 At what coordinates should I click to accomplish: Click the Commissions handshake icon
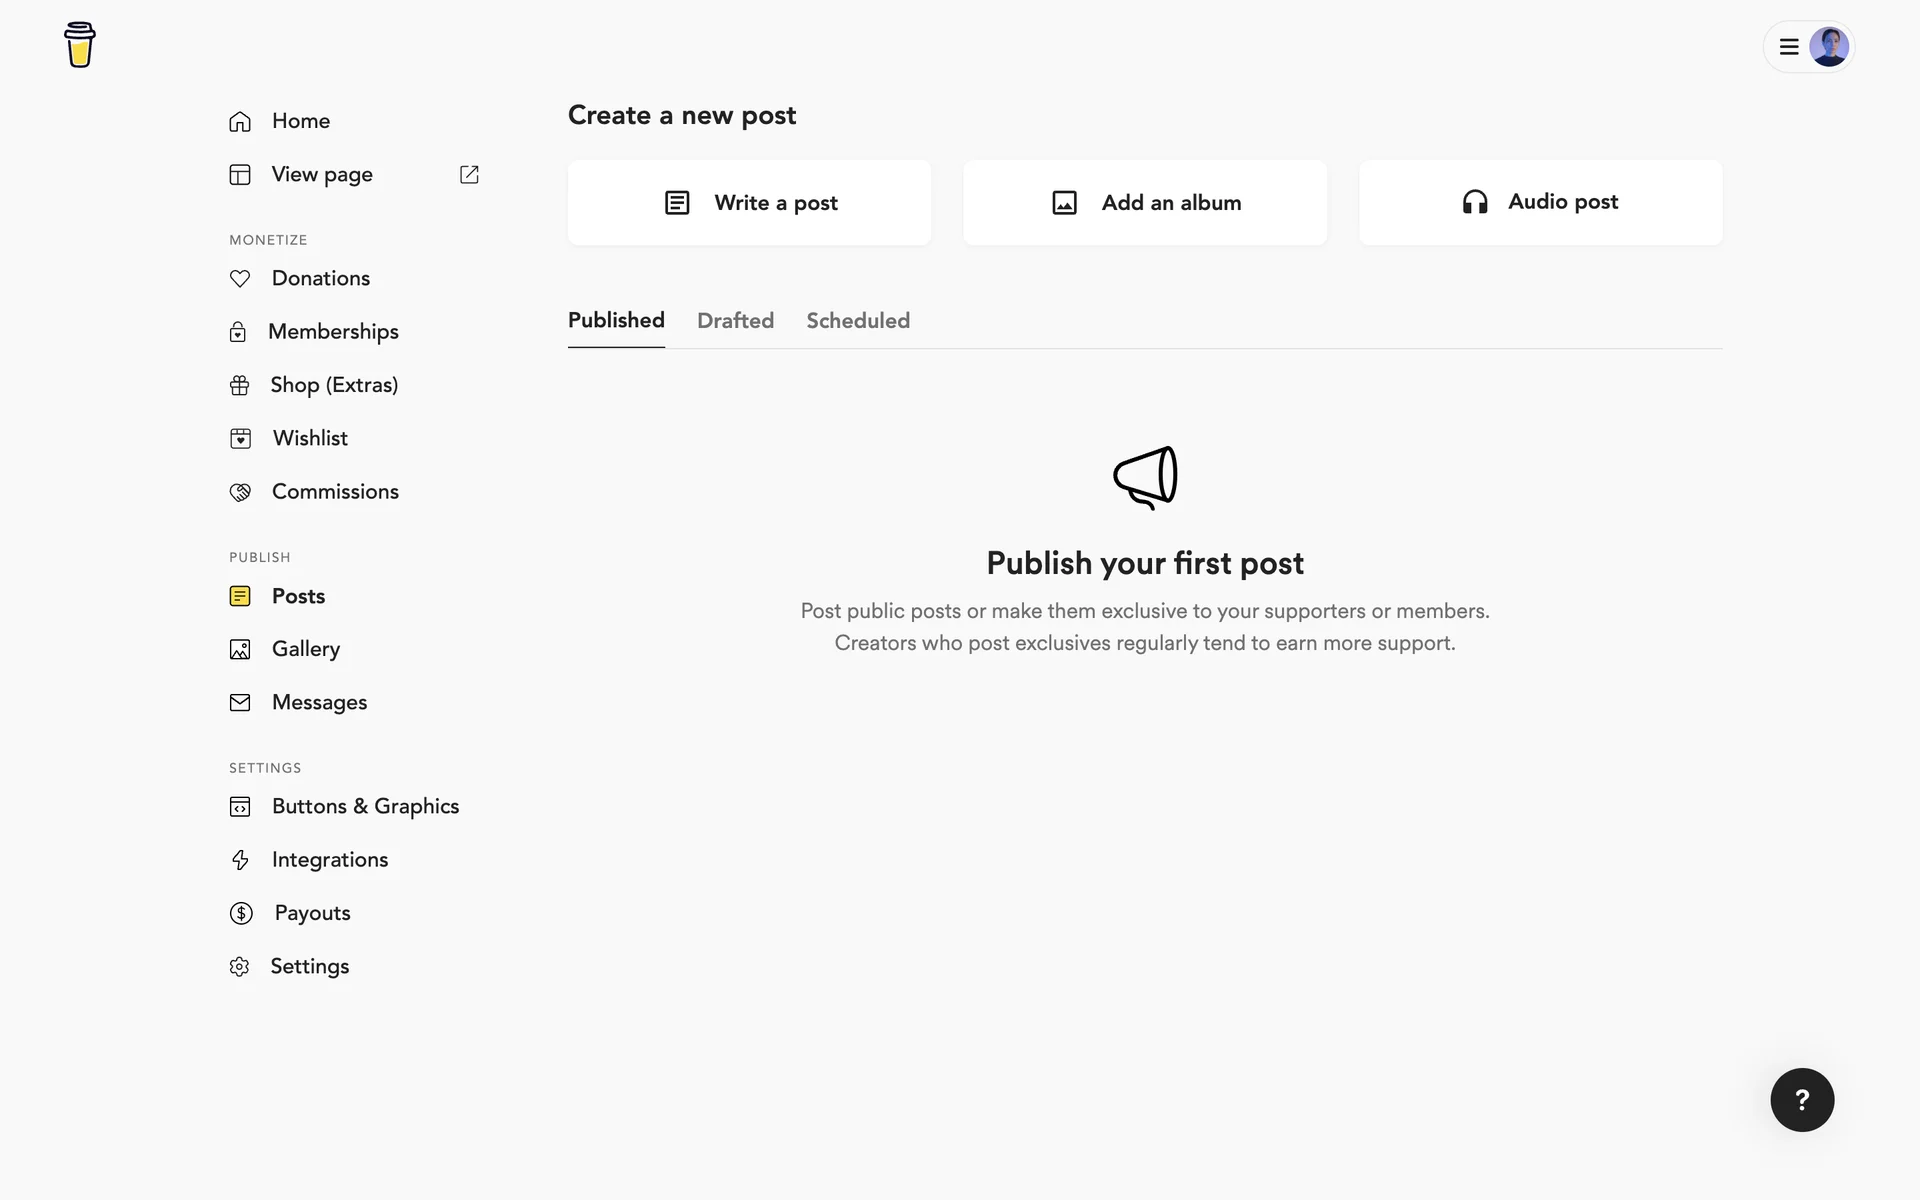240,492
